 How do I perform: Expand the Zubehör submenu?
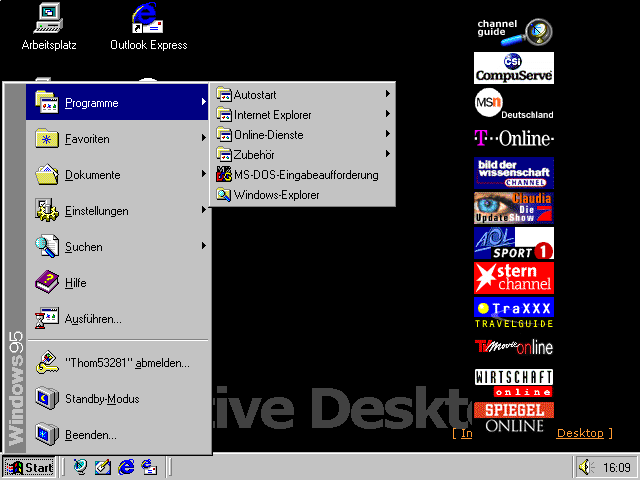tap(254, 154)
